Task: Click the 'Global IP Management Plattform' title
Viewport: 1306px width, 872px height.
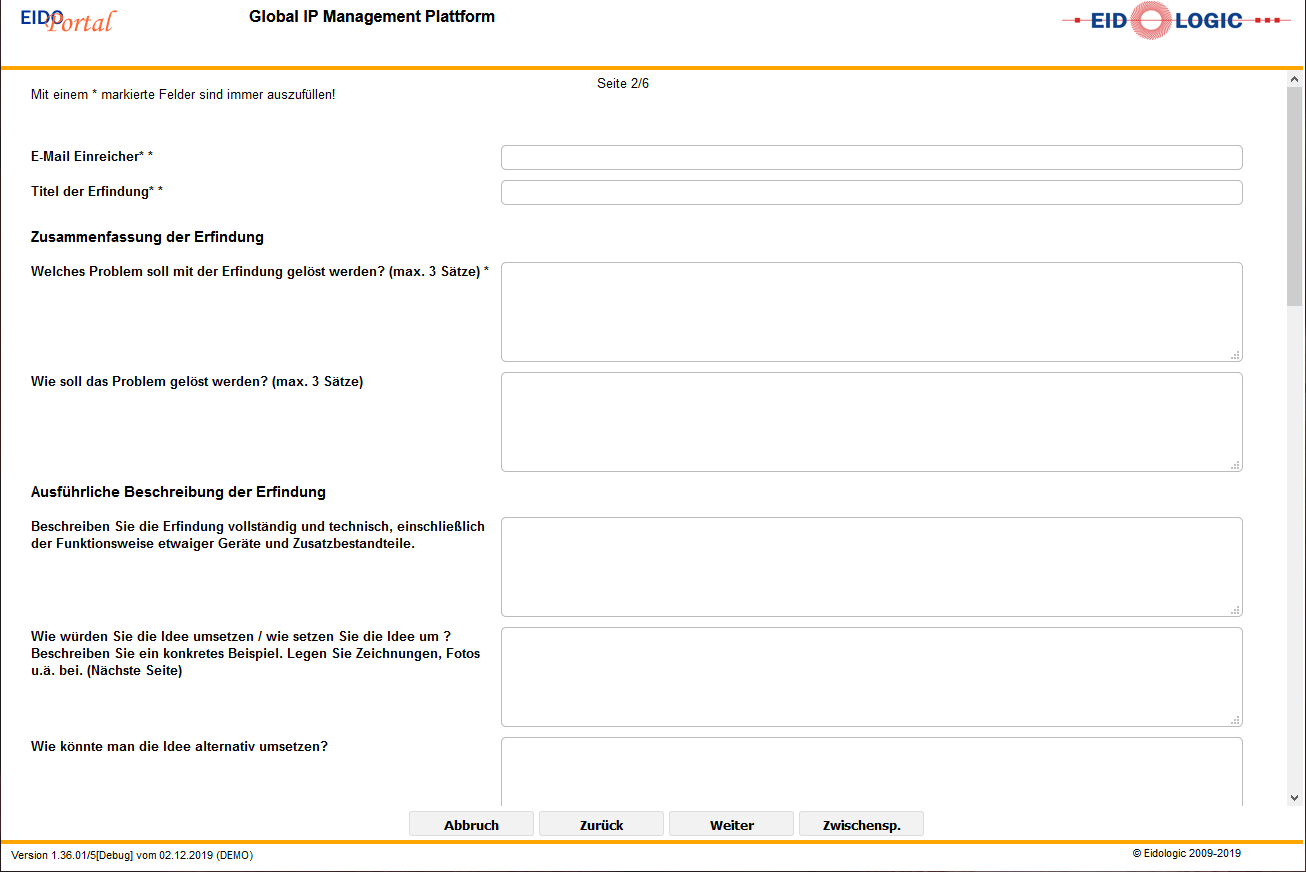Action: (372, 16)
